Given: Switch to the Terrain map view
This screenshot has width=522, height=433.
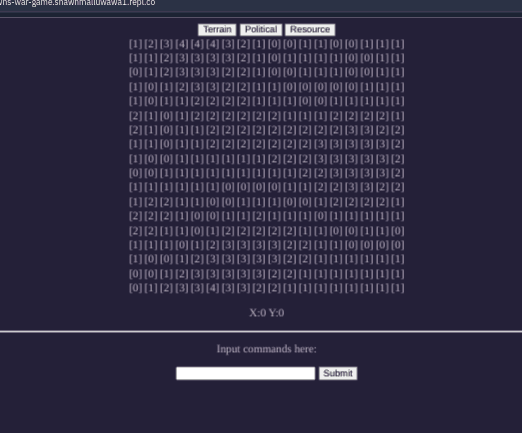Looking at the screenshot, I should pos(217,30).
